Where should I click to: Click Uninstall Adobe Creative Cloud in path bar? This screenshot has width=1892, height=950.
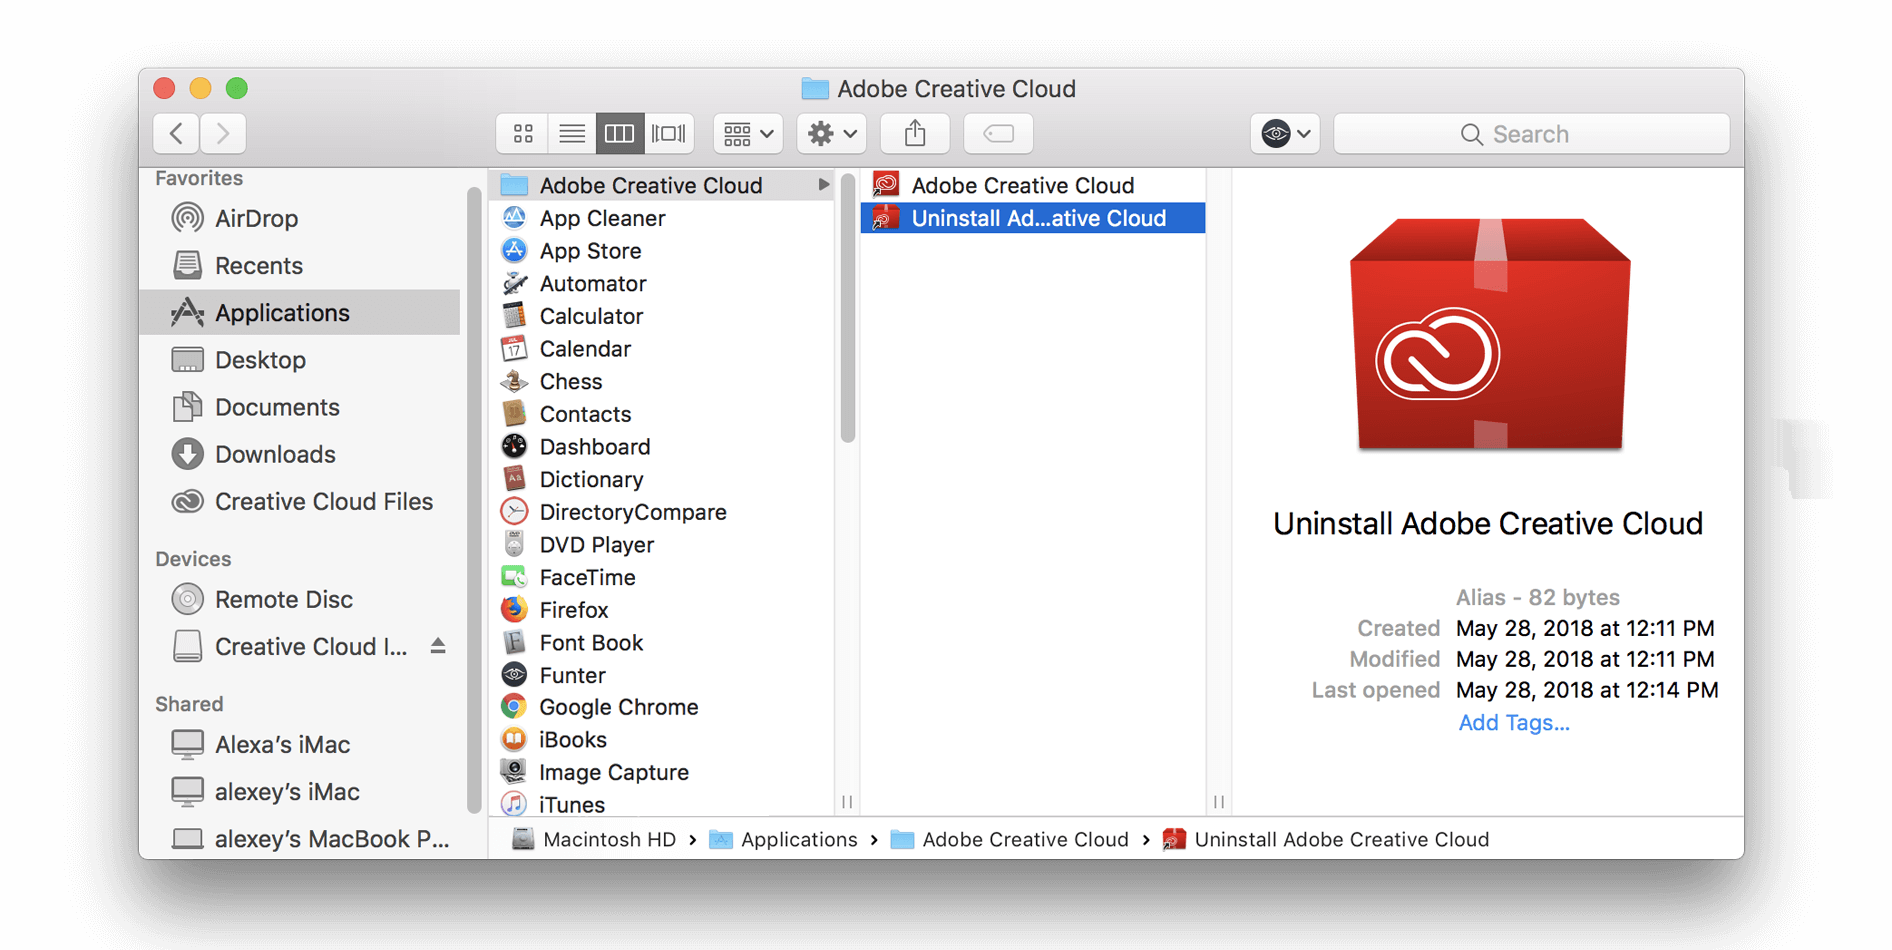1326,839
